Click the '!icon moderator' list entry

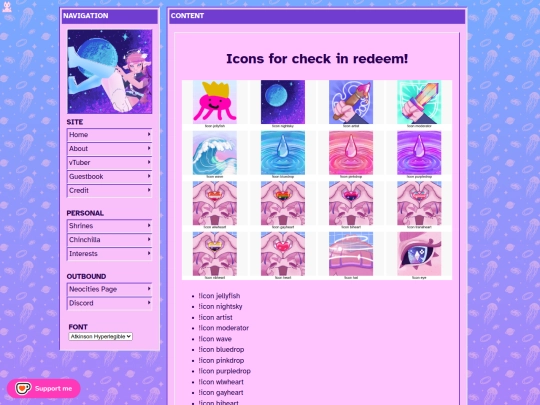click(224, 328)
